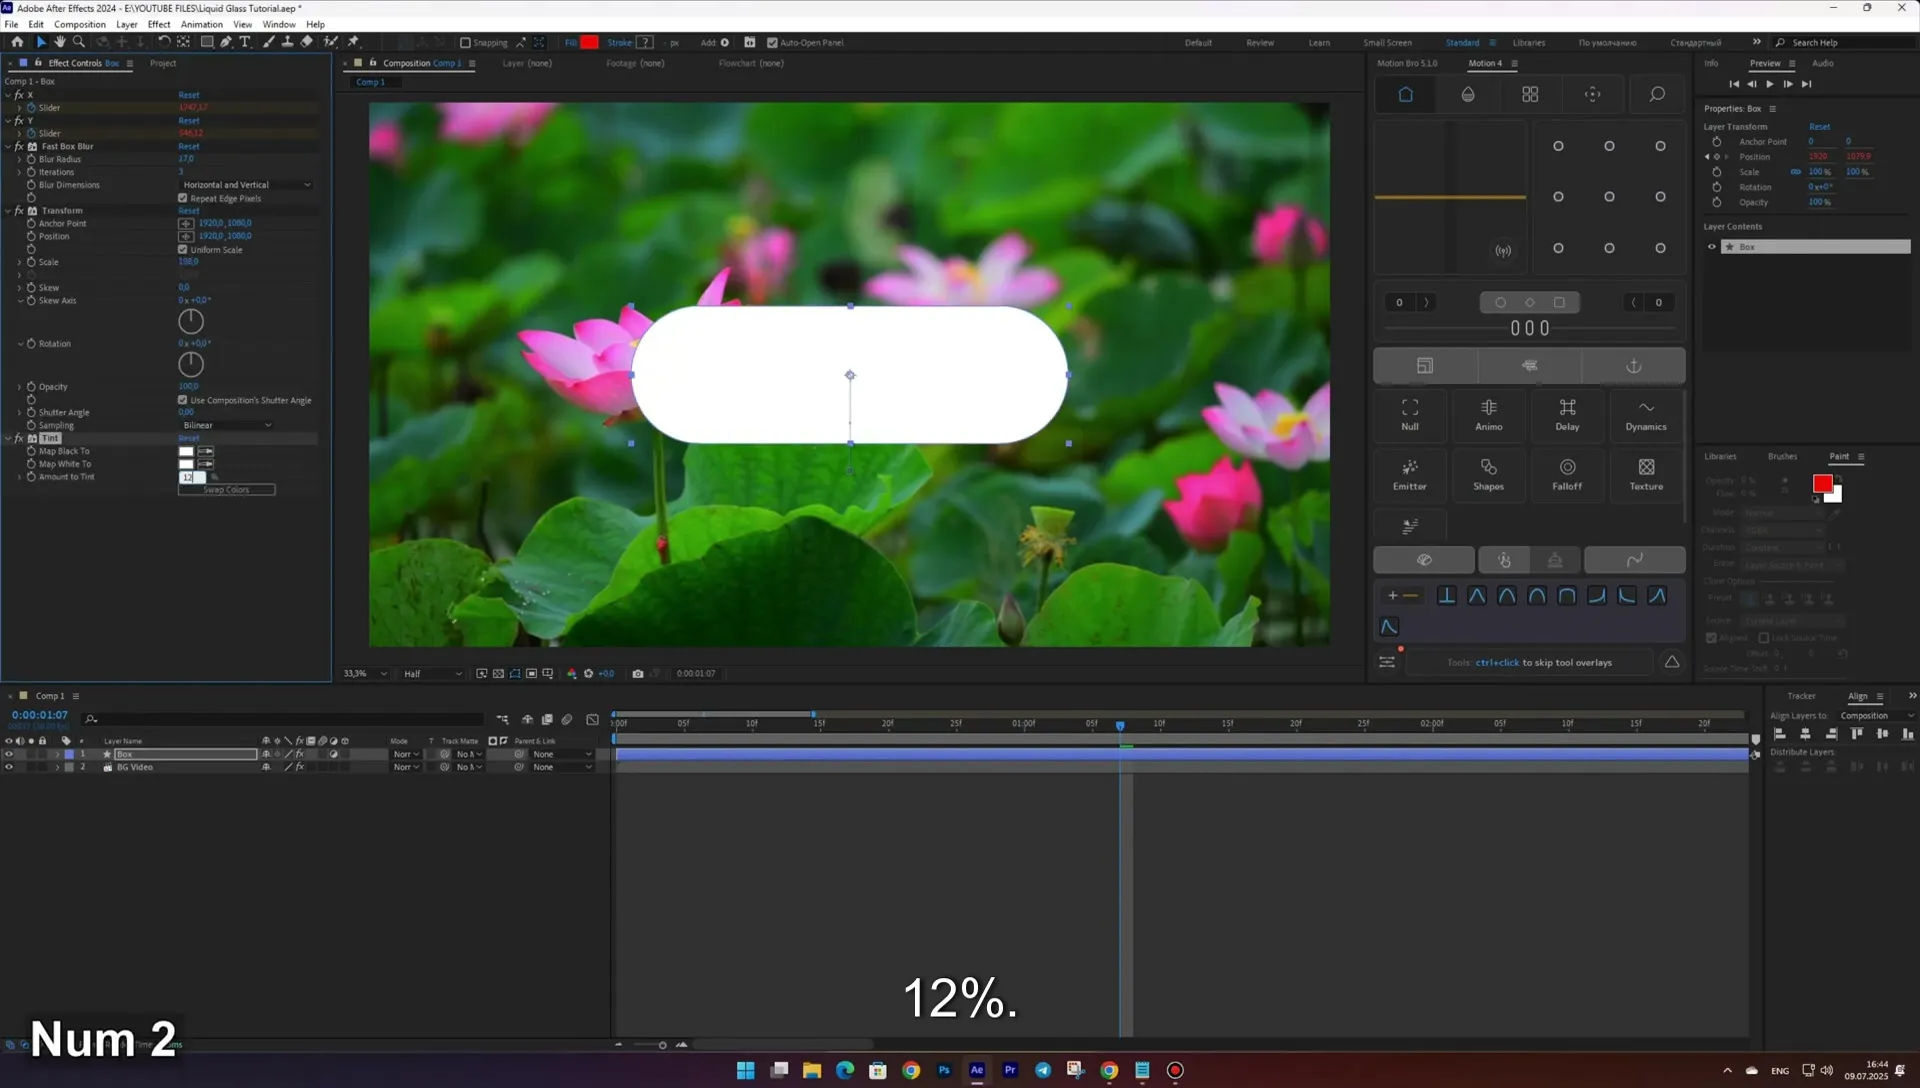Open Motion 4 search icon
1920x1088 pixels.
(1657, 94)
